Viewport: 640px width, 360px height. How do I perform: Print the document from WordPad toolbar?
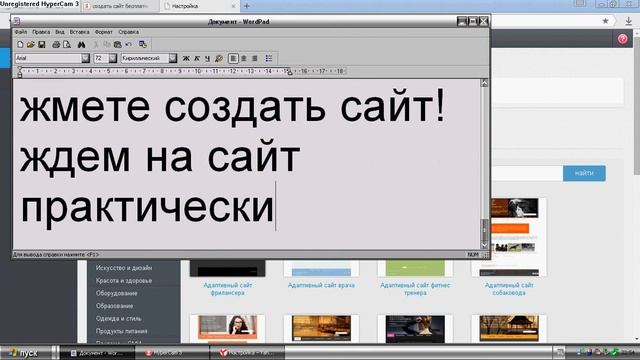pyautogui.click(x=56, y=44)
